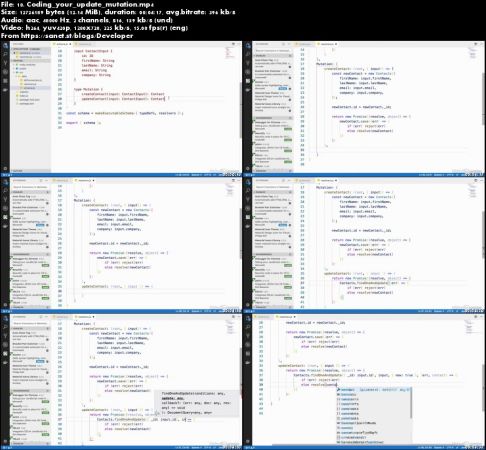
Task: Open the thumbnail showing the type Mutation schema
Action: [121, 108]
